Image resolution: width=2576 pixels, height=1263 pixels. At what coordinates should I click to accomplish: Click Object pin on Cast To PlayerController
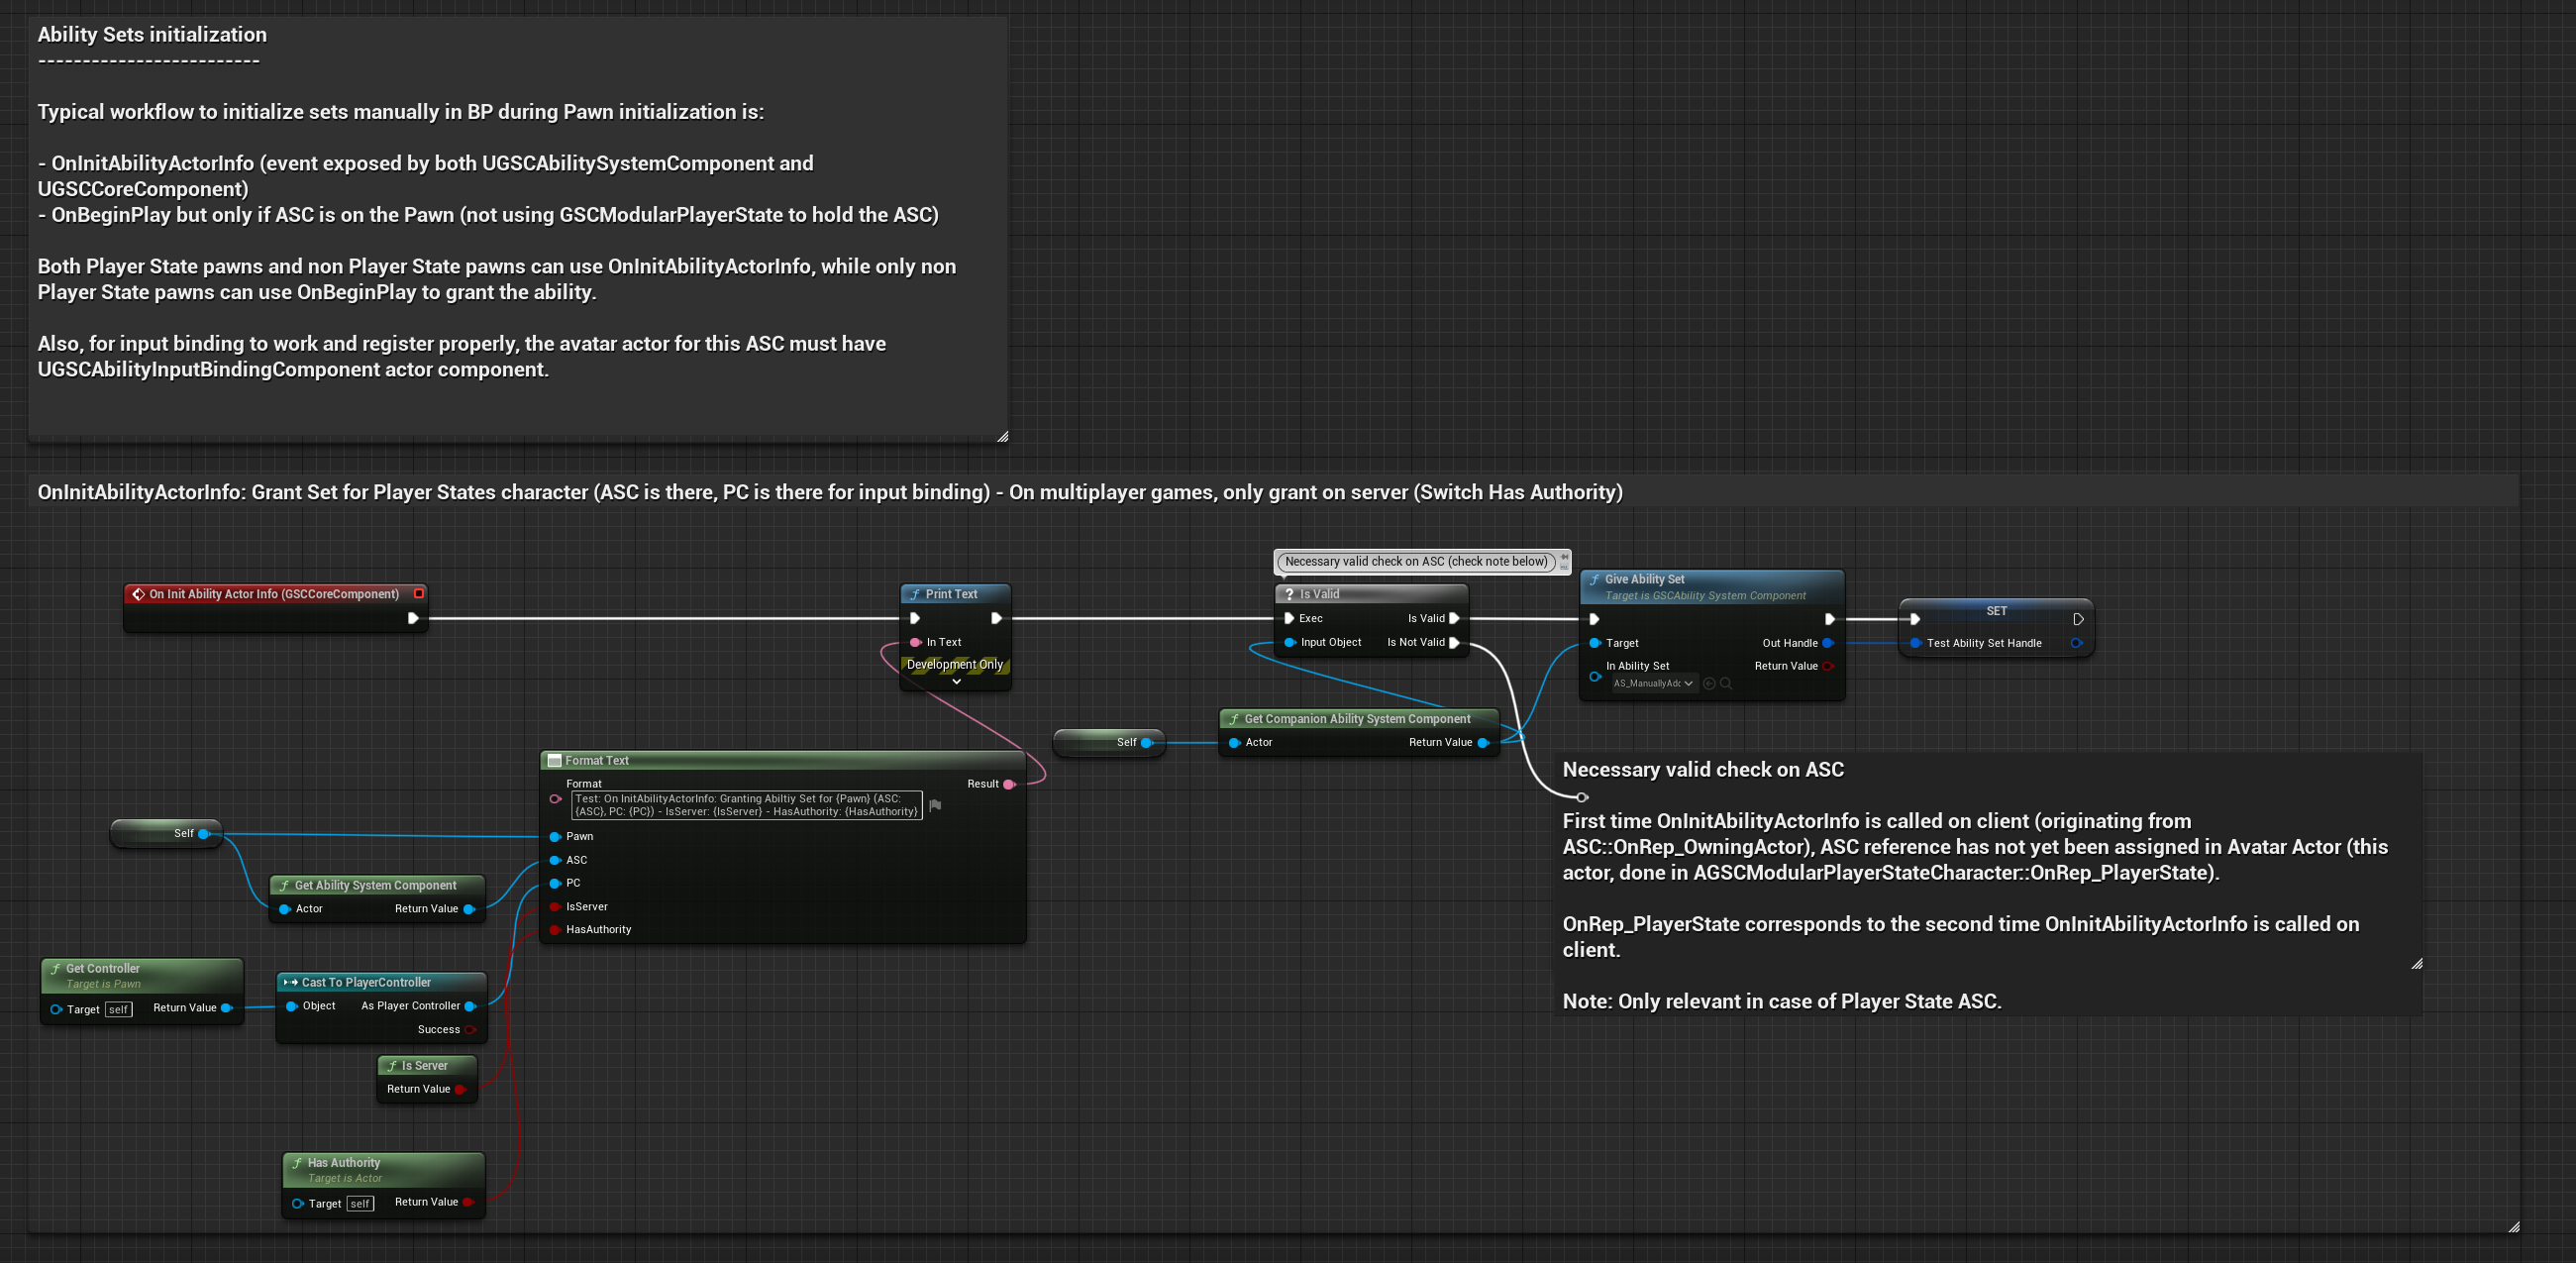pyautogui.click(x=291, y=1006)
